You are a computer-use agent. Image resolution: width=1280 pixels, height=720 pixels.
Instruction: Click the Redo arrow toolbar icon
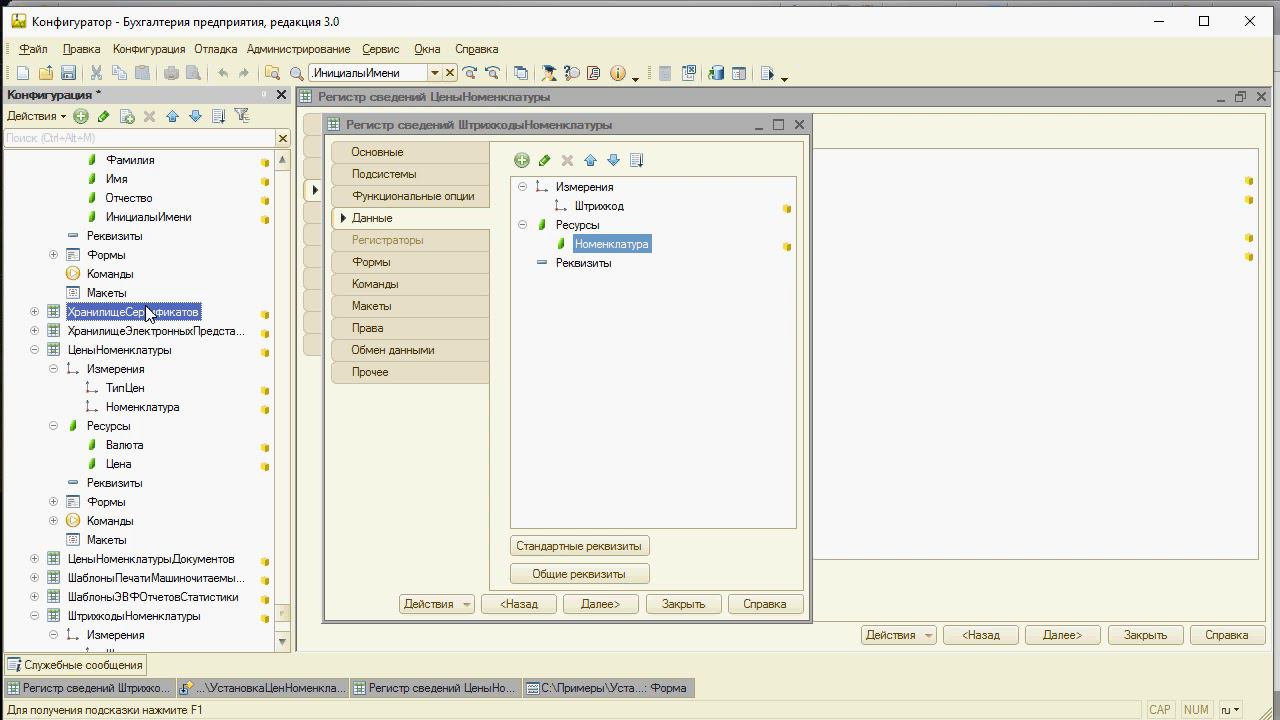coord(243,73)
